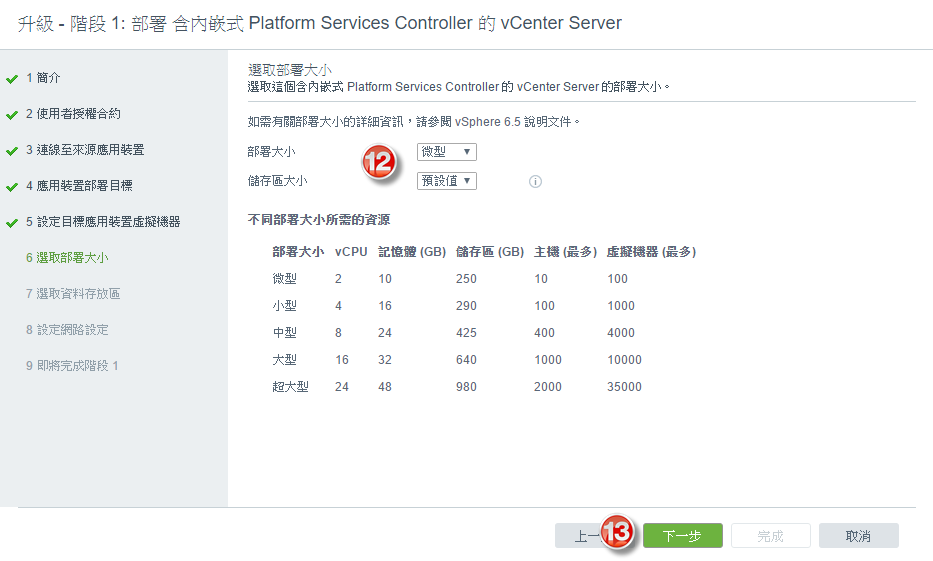Click the 超大型 row label in table

[x=290, y=387]
